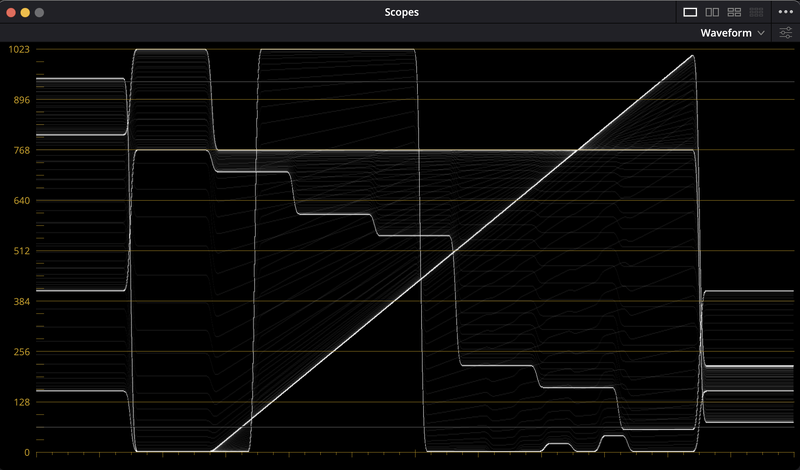
Task: Click the gray zoom window button
Action: tap(40, 13)
